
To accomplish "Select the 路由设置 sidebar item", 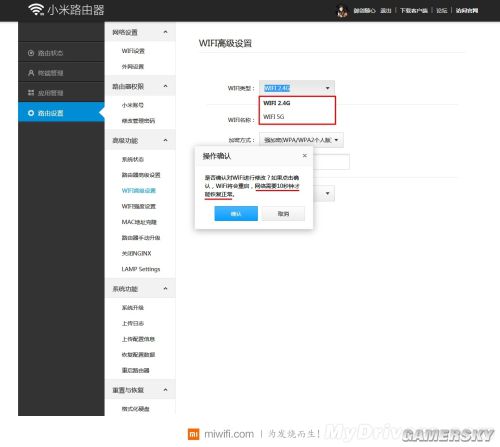I will [61, 113].
